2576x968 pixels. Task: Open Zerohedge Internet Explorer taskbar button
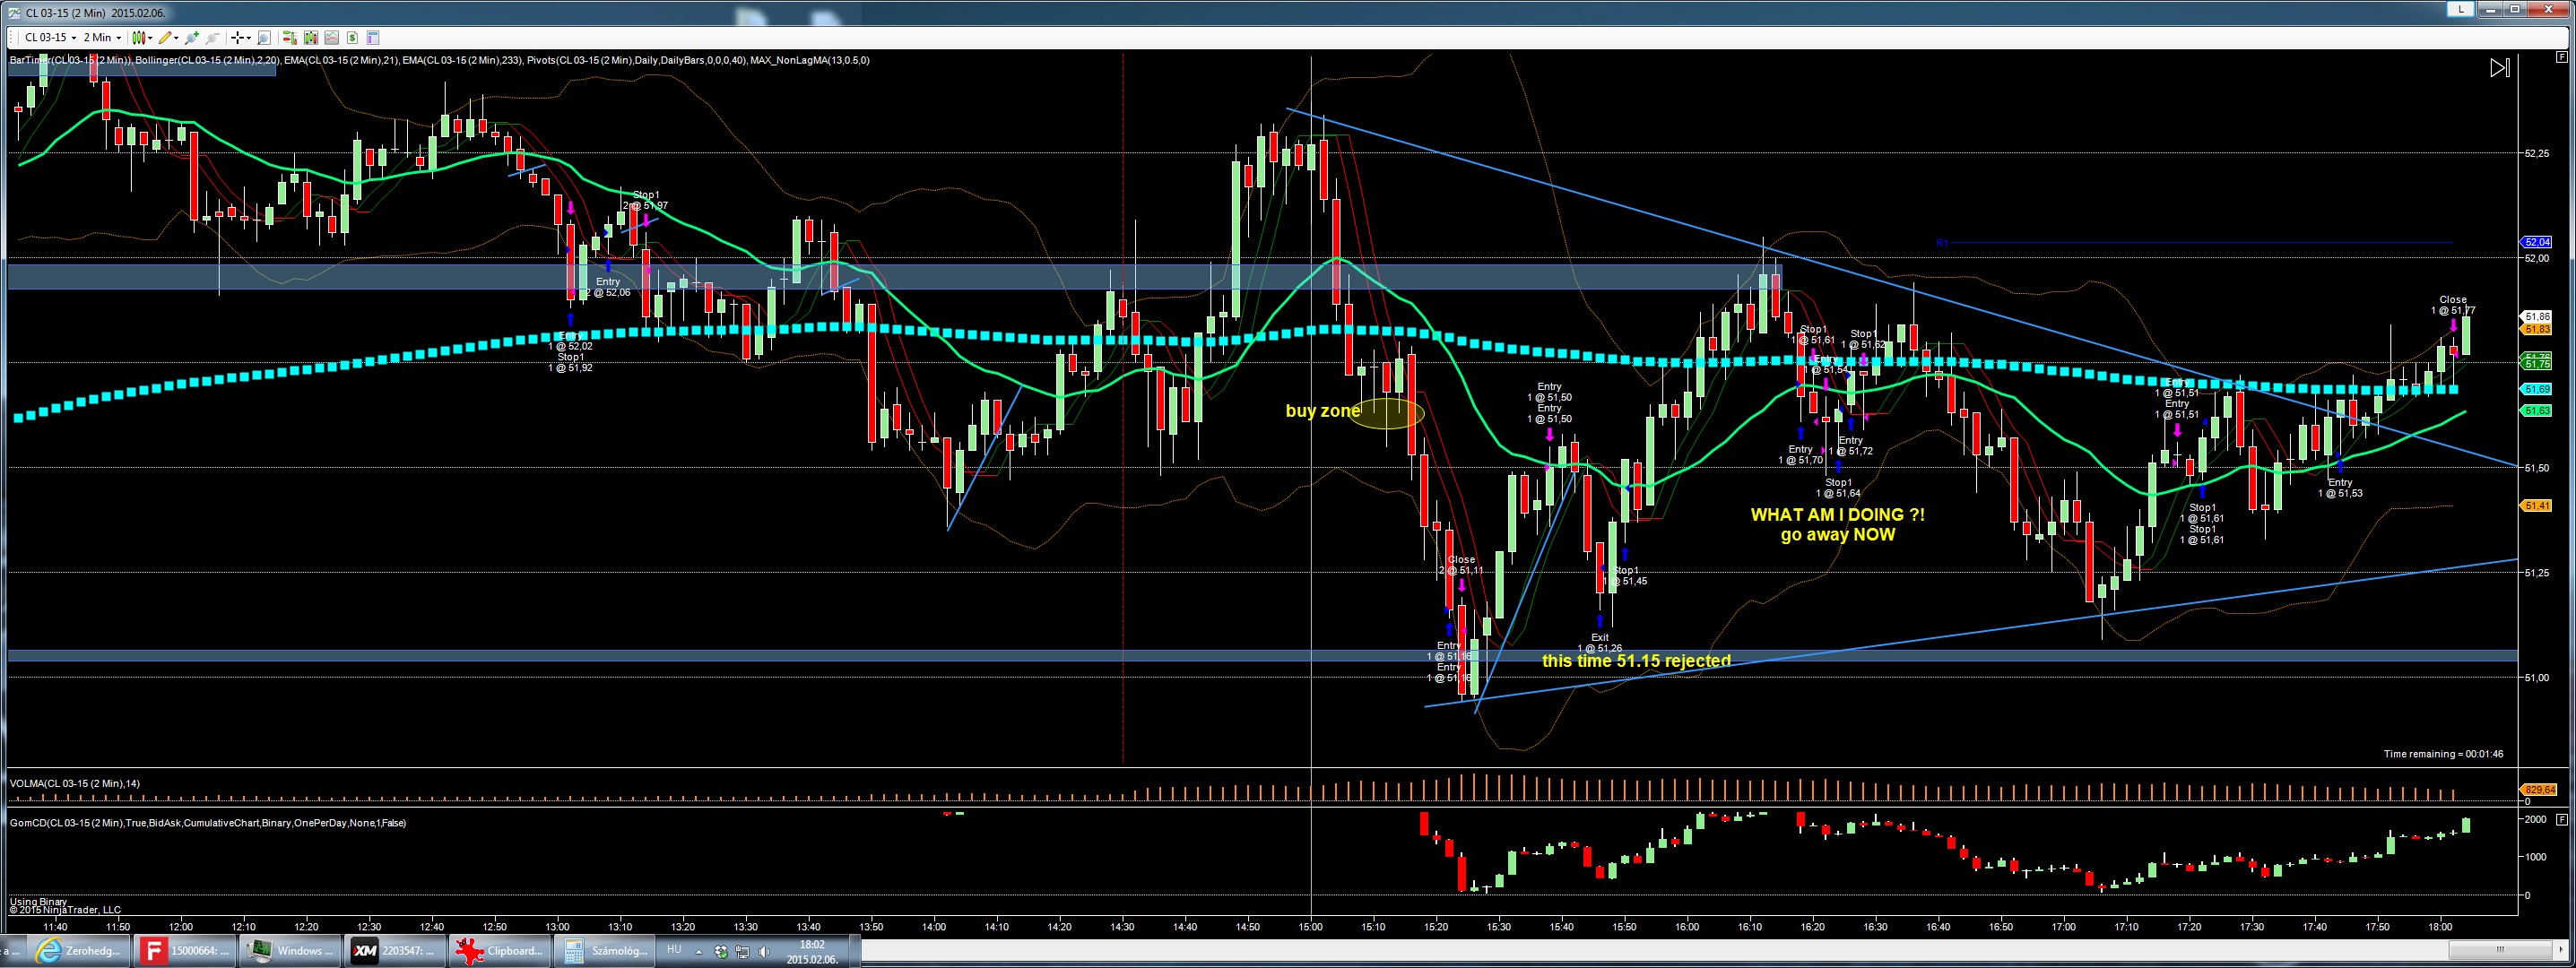tap(80, 951)
